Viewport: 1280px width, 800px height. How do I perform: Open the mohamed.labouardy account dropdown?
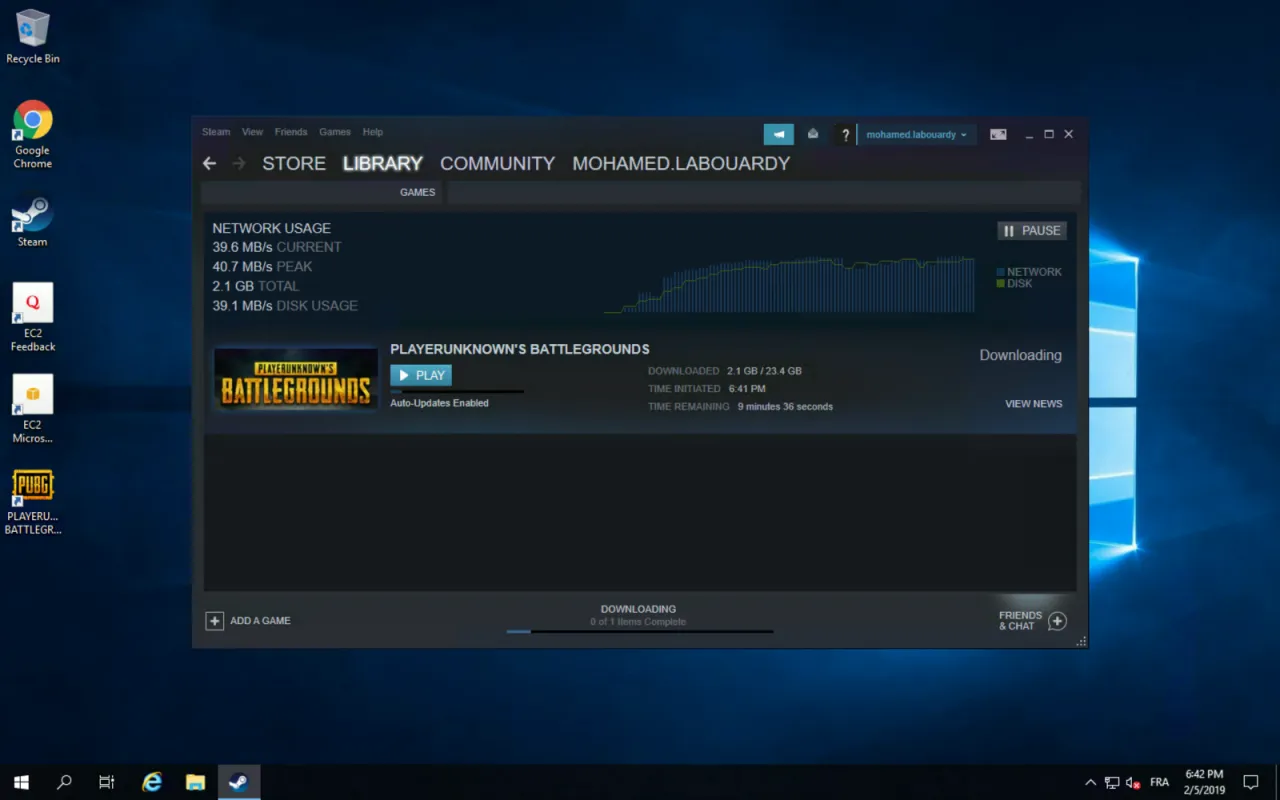pos(915,133)
